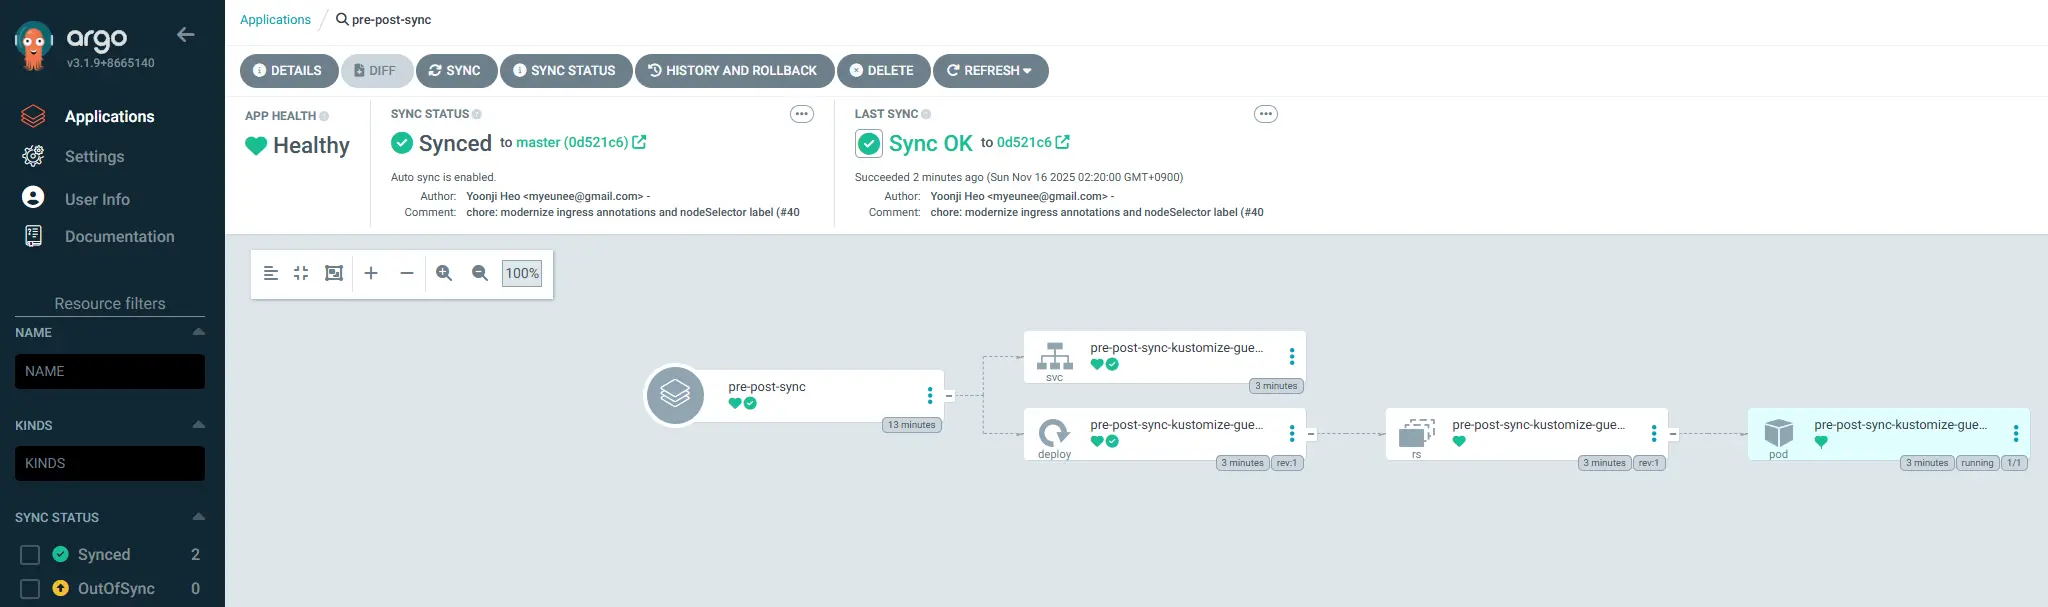Click the collapse arrows graph toolbar icon
The image size is (2048, 607).
click(301, 273)
